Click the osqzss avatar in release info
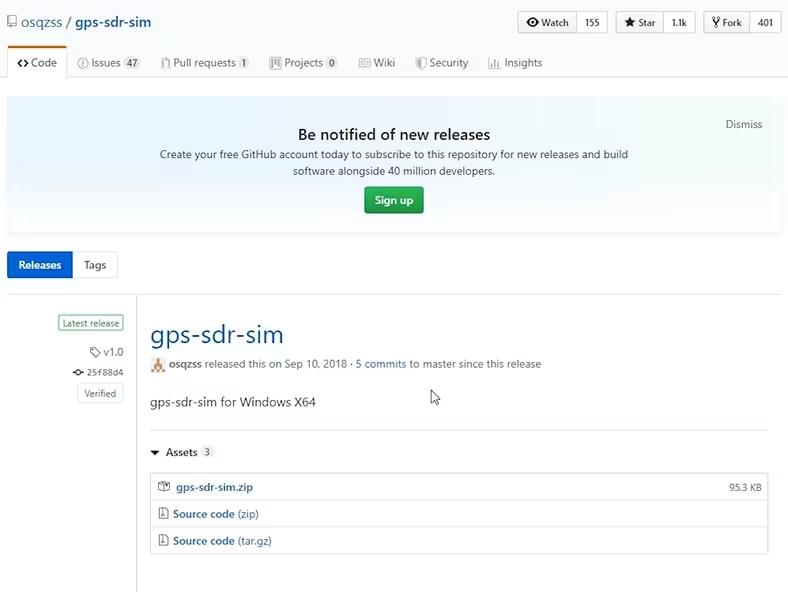 coord(158,365)
